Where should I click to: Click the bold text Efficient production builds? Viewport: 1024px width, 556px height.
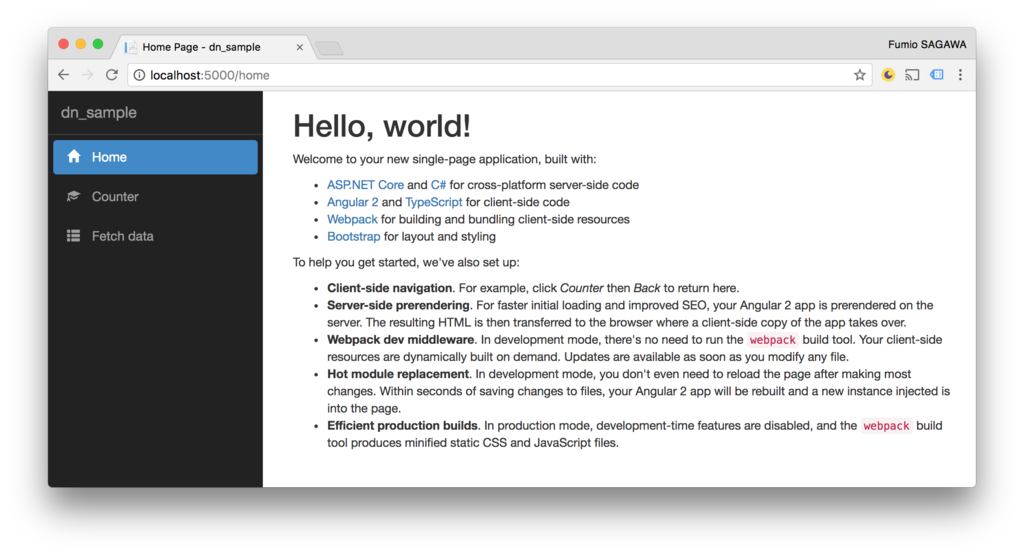[402, 426]
